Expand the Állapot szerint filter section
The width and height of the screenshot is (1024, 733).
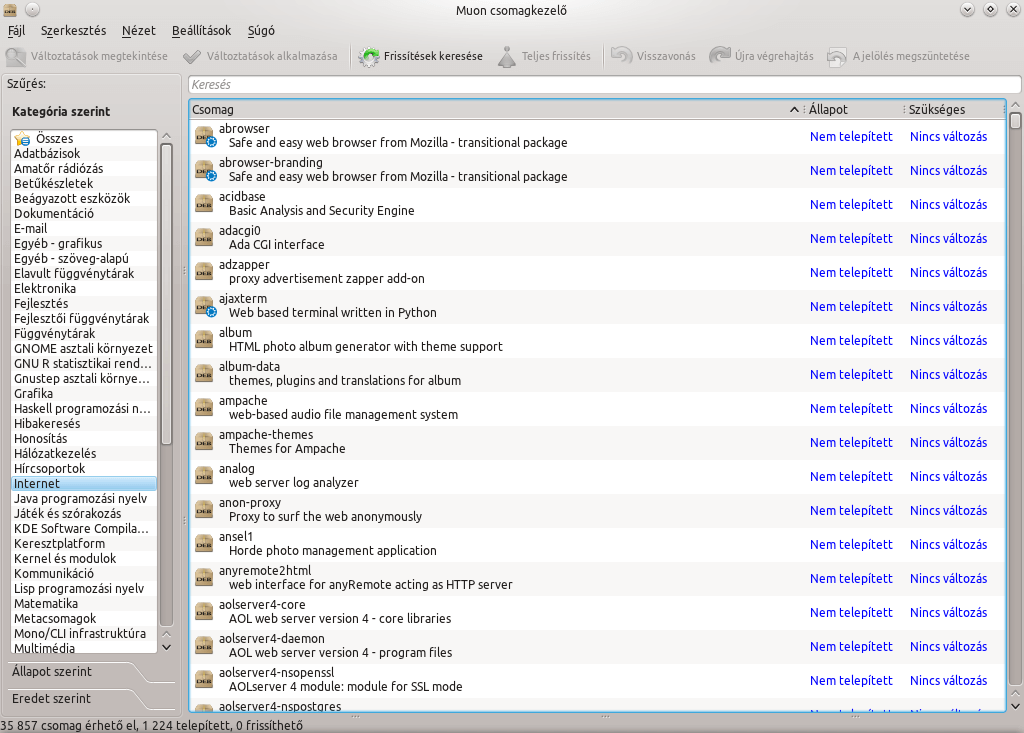pyautogui.click(x=52, y=672)
